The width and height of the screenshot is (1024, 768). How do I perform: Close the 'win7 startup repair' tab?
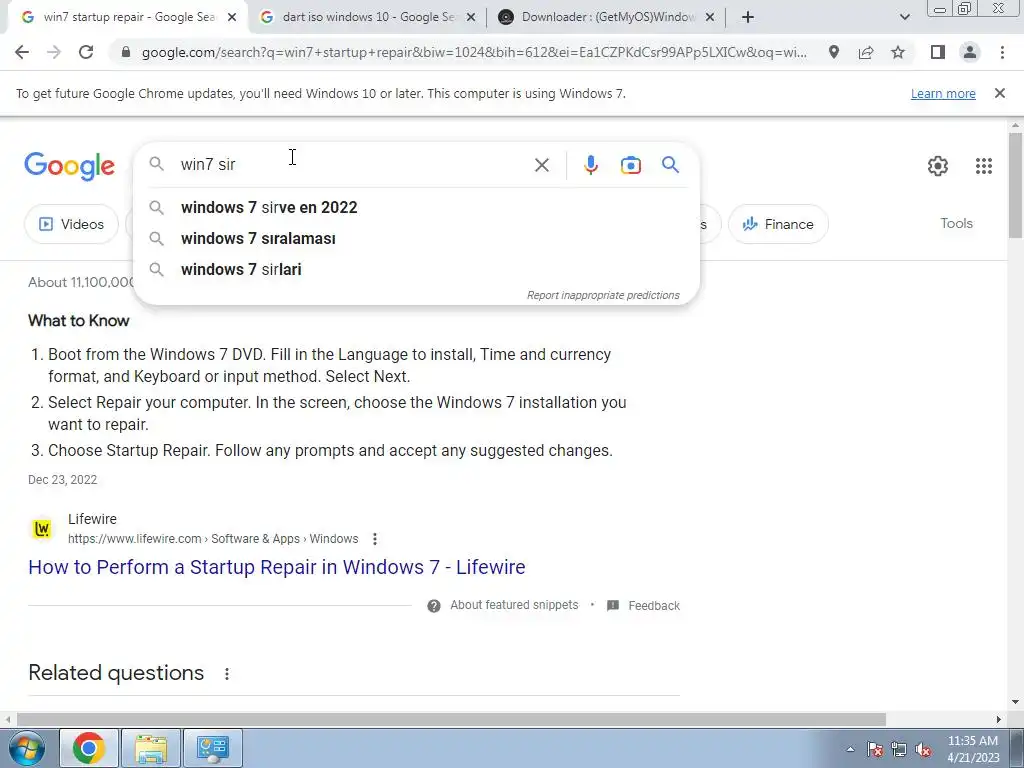click(232, 18)
